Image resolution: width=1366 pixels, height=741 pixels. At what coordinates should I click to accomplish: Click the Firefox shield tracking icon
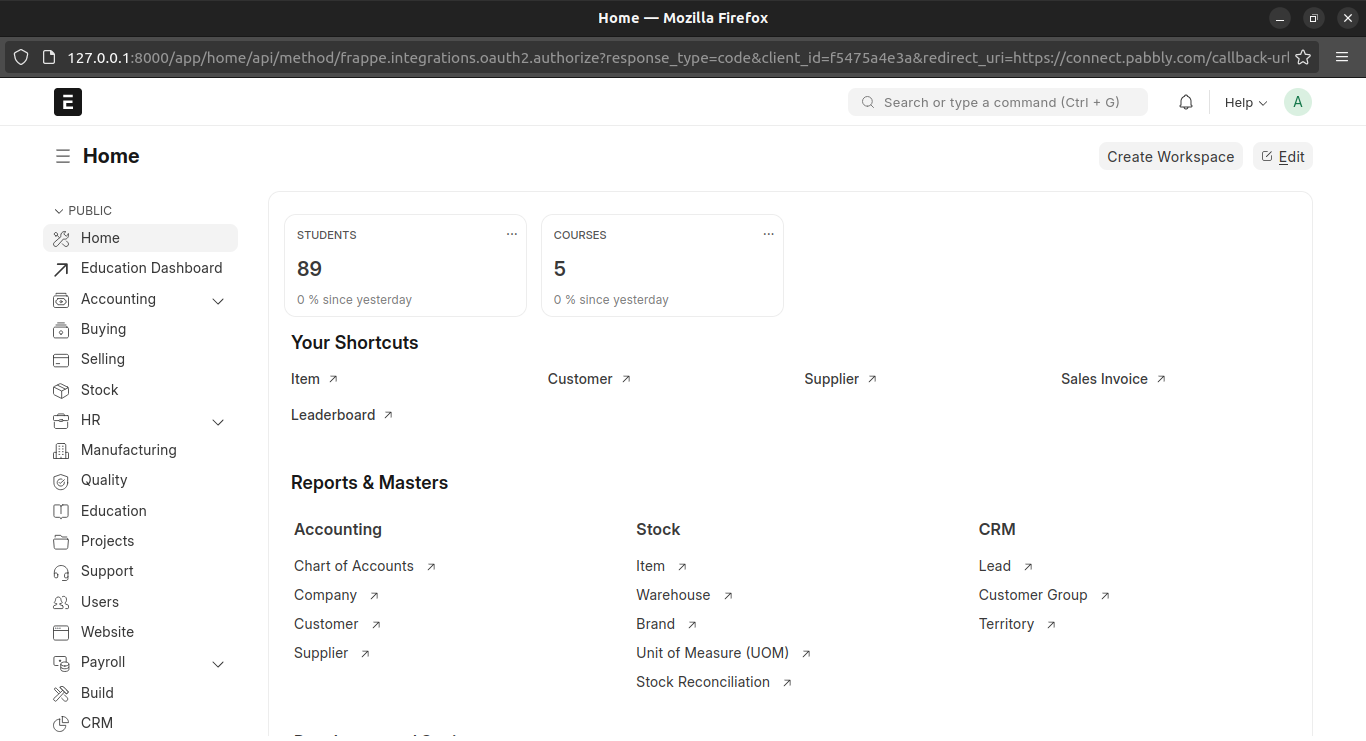pos(21,57)
